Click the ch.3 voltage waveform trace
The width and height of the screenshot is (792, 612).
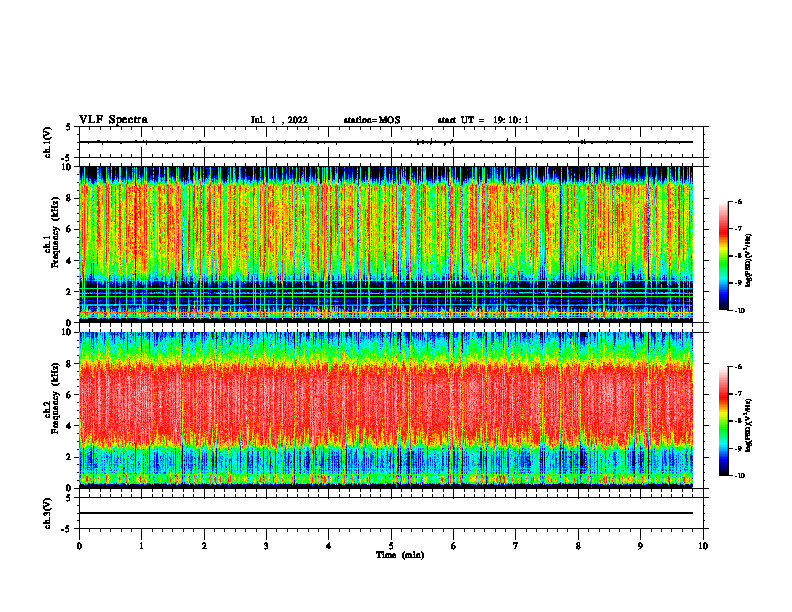tap(386, 513)
